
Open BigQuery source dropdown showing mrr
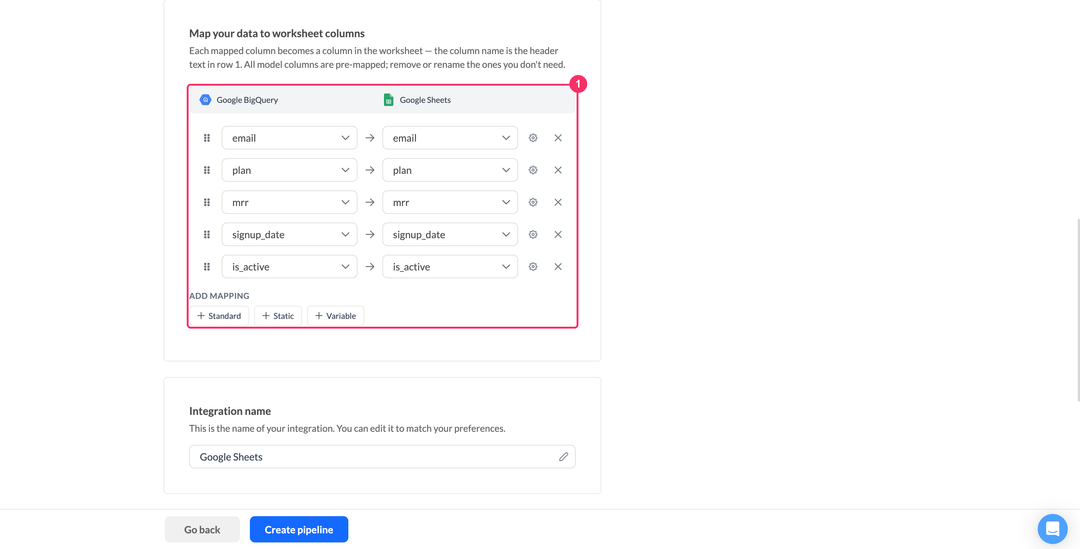[289, 203]
